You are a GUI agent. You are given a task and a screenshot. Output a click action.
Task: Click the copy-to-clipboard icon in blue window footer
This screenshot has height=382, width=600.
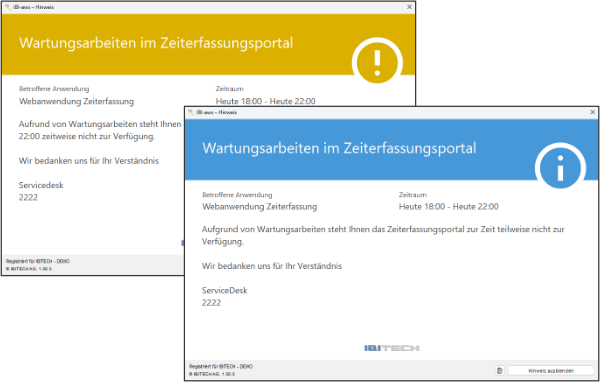click(x=500, y=371)
